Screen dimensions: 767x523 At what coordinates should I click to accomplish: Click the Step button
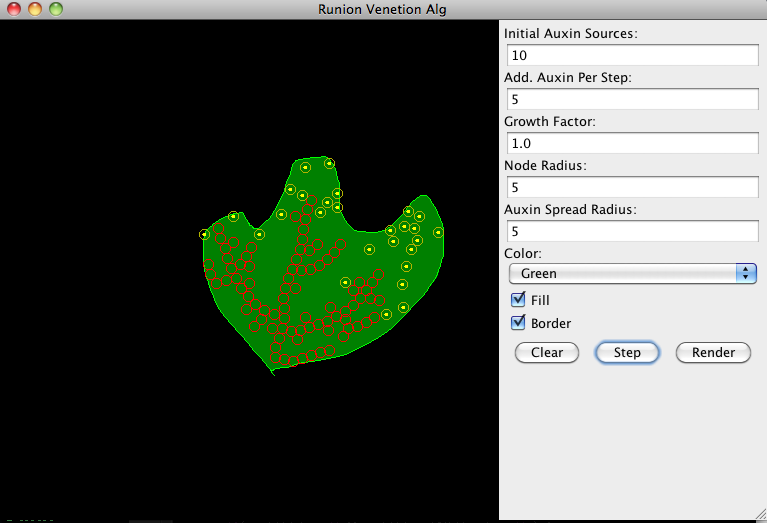(627, 352)
